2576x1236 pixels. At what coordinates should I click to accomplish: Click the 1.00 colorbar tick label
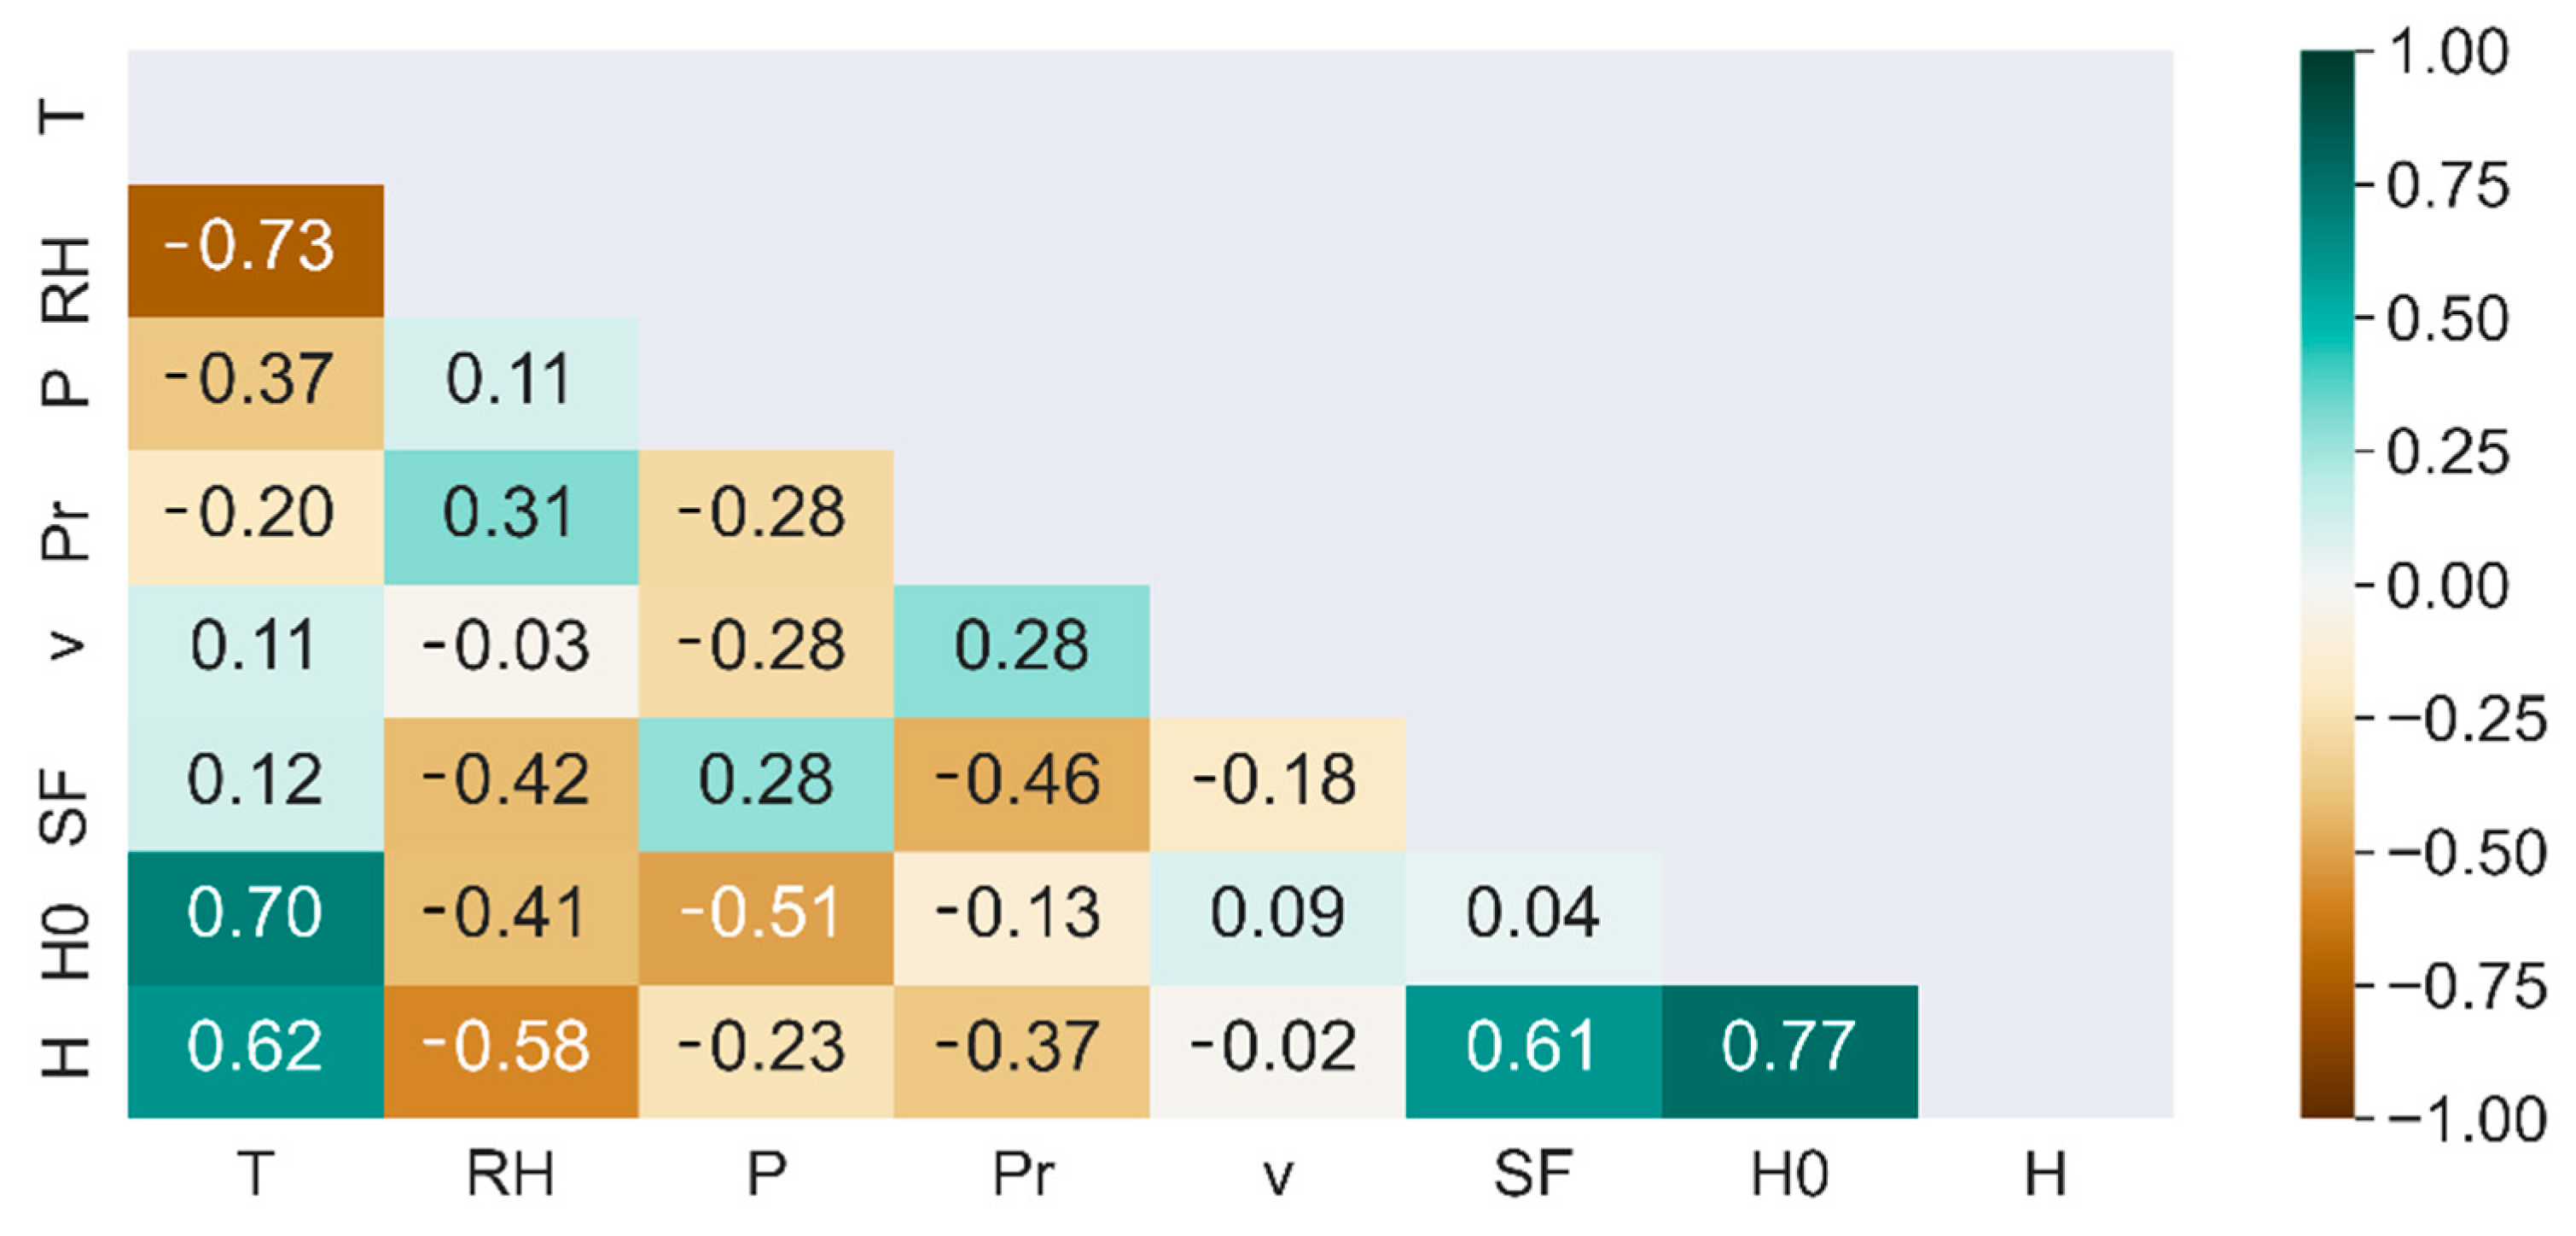pyautogui.click(x=2447, y=52)
